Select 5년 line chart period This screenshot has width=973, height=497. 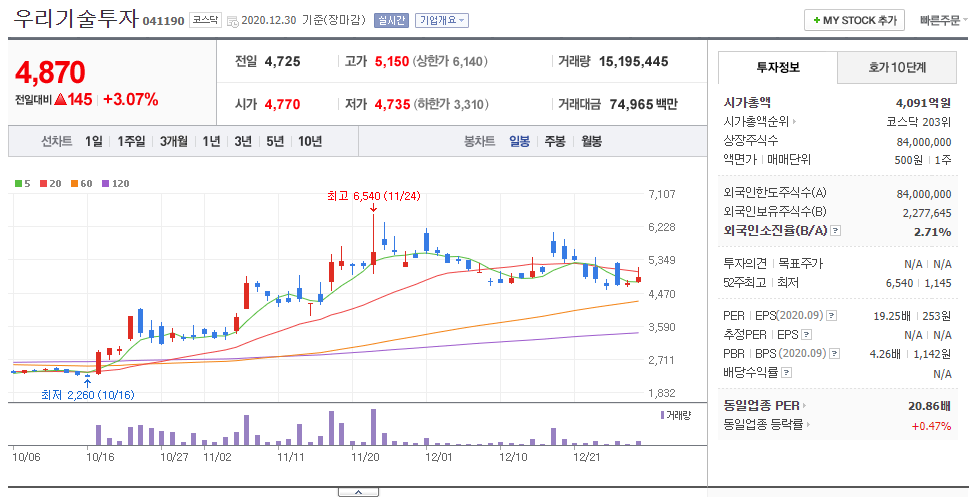point(275,141)
